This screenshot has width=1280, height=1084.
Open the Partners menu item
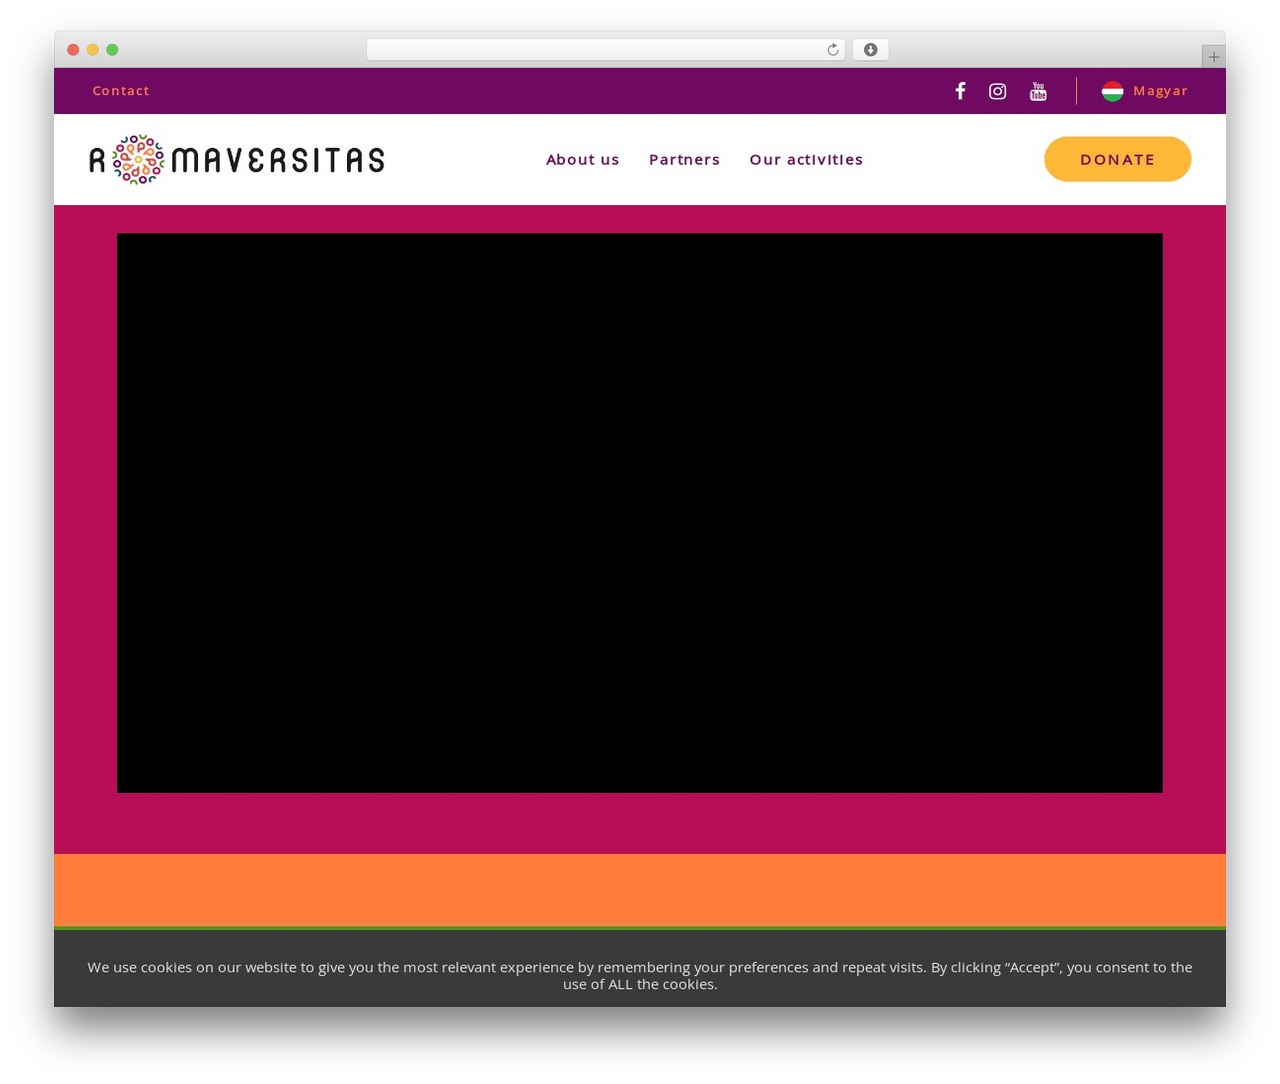coord(684,159)
